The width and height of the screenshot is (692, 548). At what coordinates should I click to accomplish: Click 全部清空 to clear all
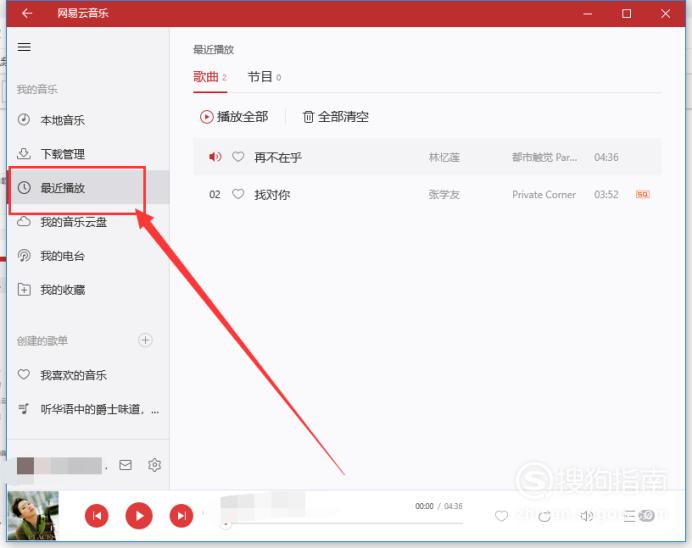pos(335,117)
